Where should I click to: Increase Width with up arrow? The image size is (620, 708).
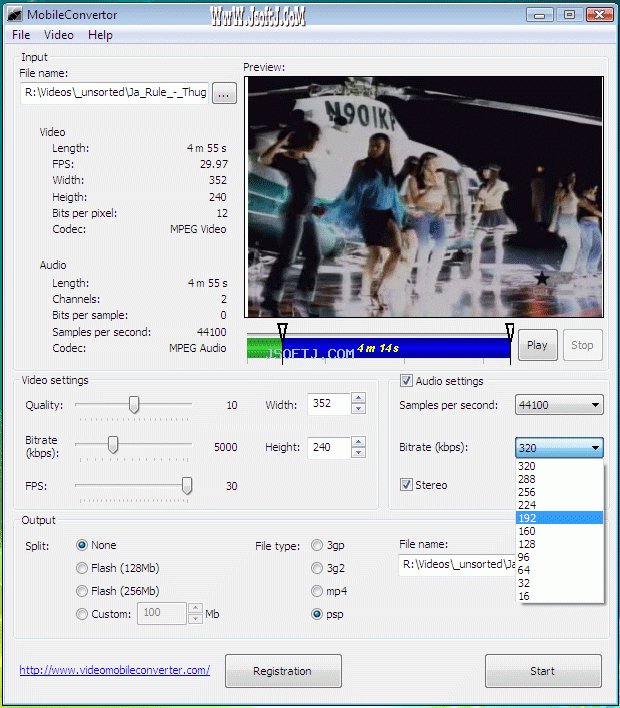[359, 398]
